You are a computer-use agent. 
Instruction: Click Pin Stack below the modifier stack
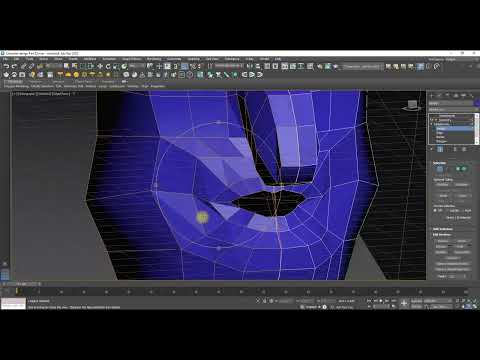click(x=432, y=149)
